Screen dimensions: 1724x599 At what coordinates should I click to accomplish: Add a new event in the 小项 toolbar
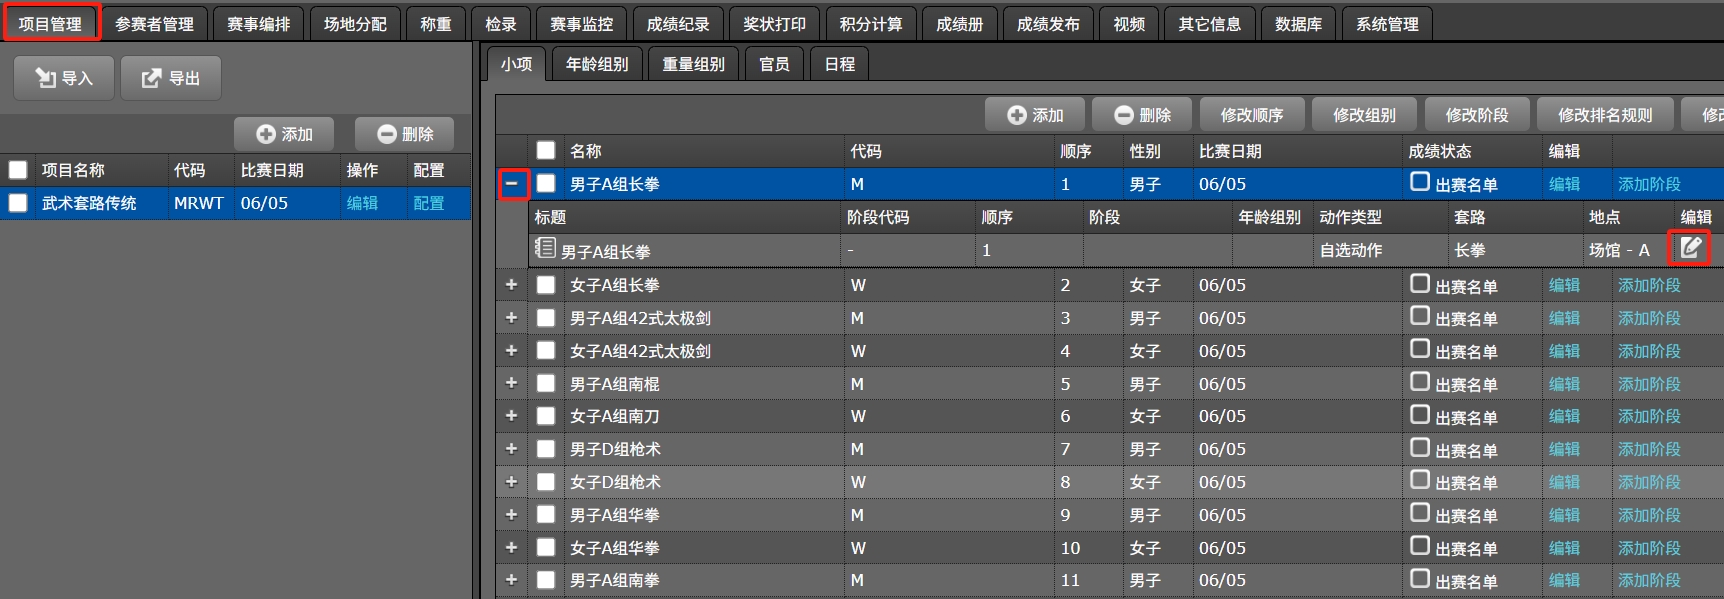point(1035,115)
